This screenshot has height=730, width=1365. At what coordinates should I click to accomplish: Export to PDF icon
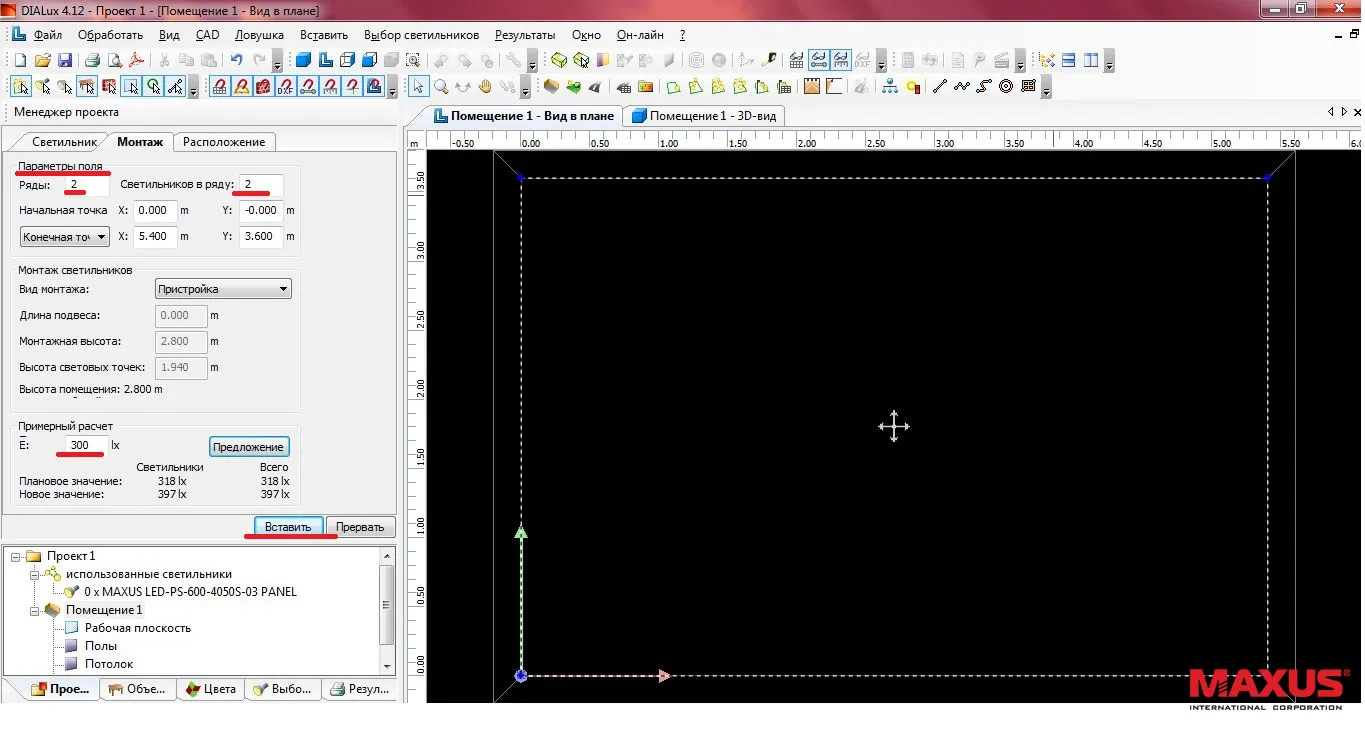tap(136, 60)
